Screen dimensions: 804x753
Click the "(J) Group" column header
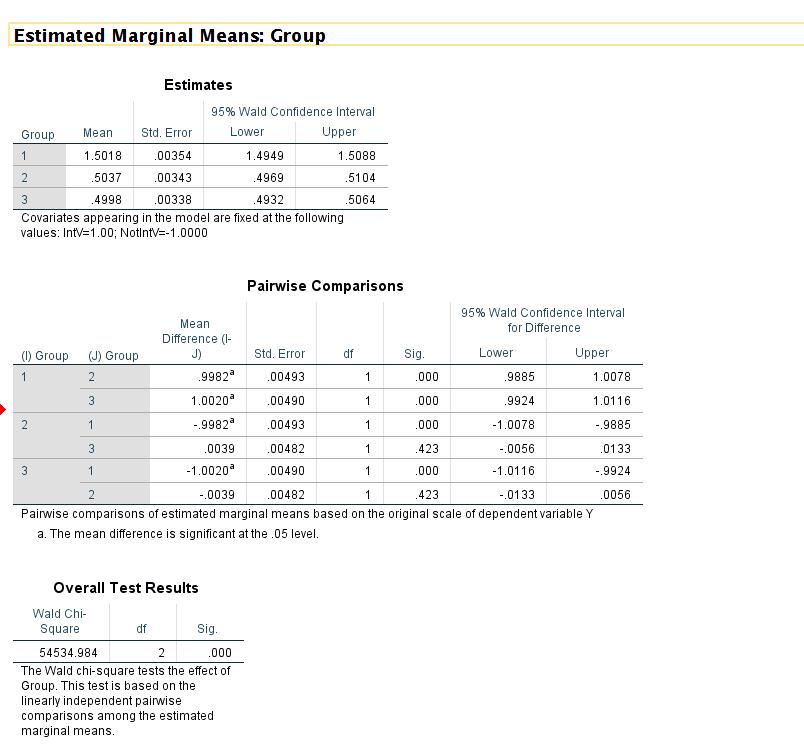tap(113, 354)
